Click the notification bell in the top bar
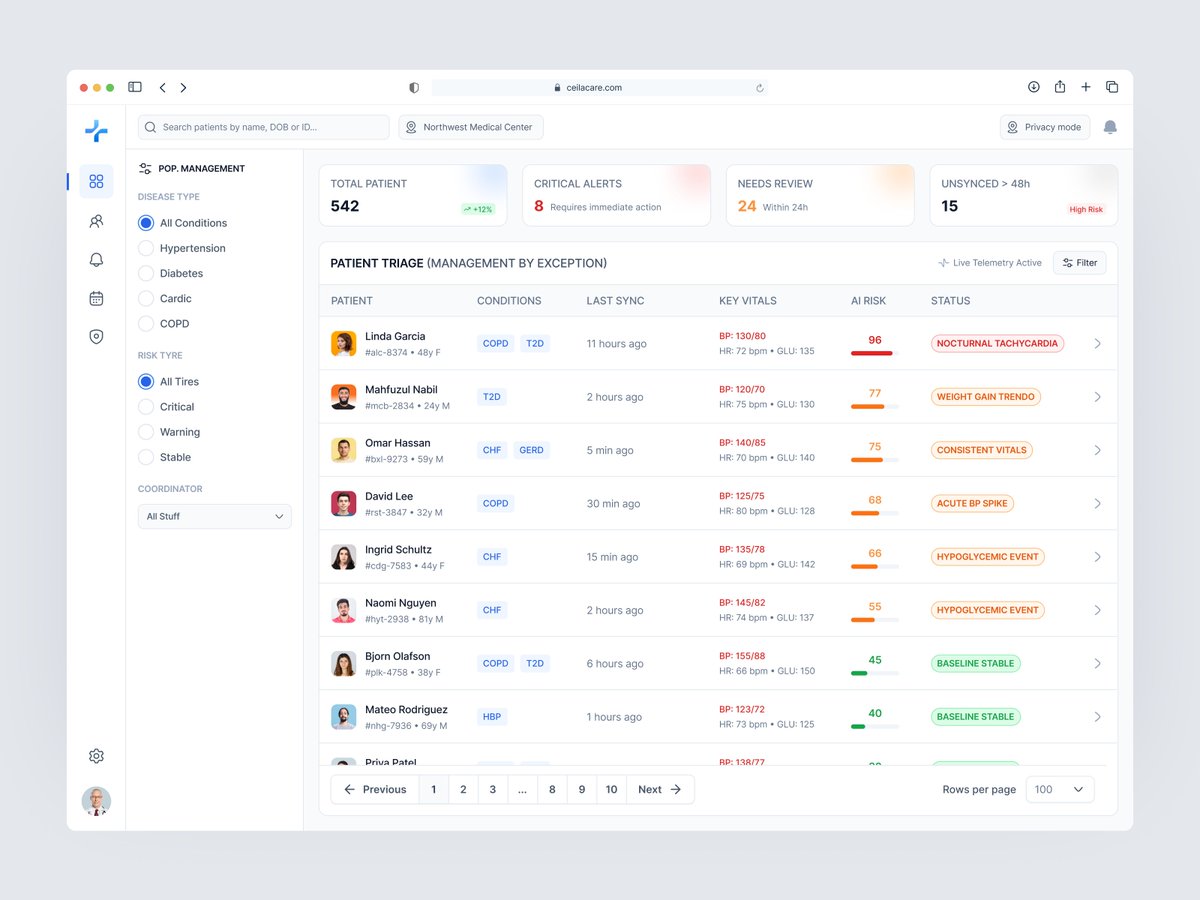The height and width of the screenshot is (900, 1200). [x=1110, y=127]
